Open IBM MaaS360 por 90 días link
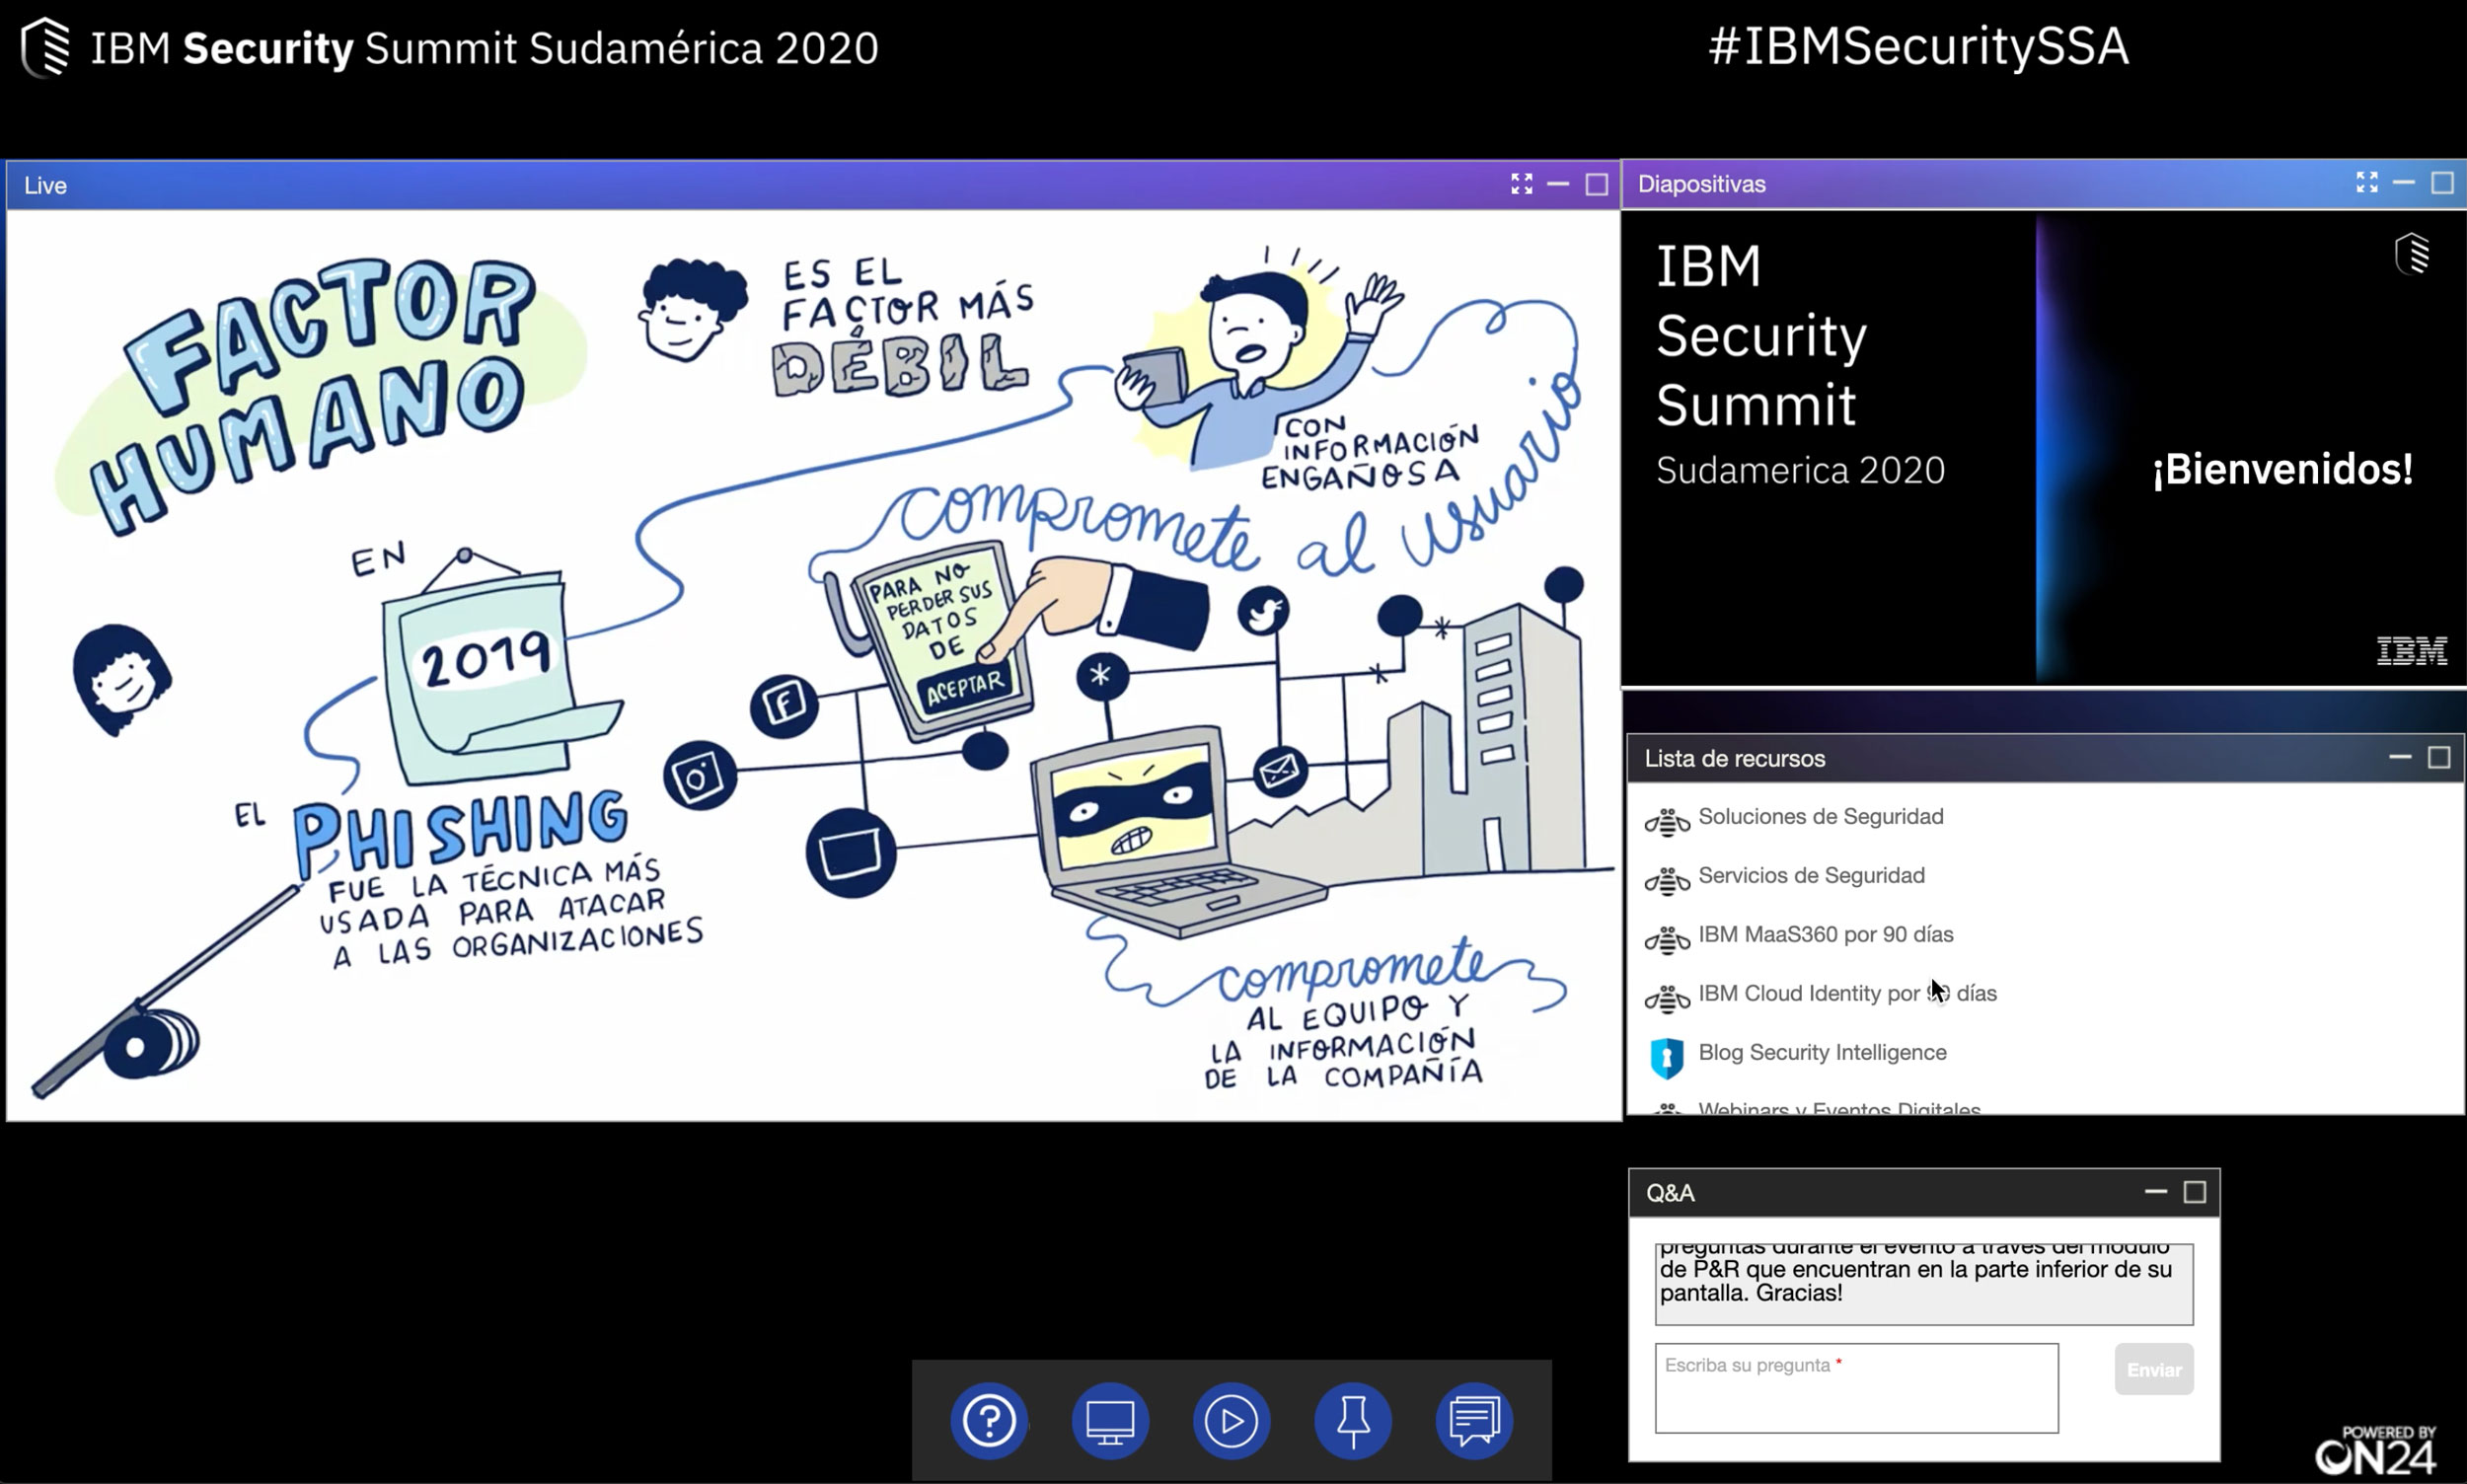 [1825, 934]
